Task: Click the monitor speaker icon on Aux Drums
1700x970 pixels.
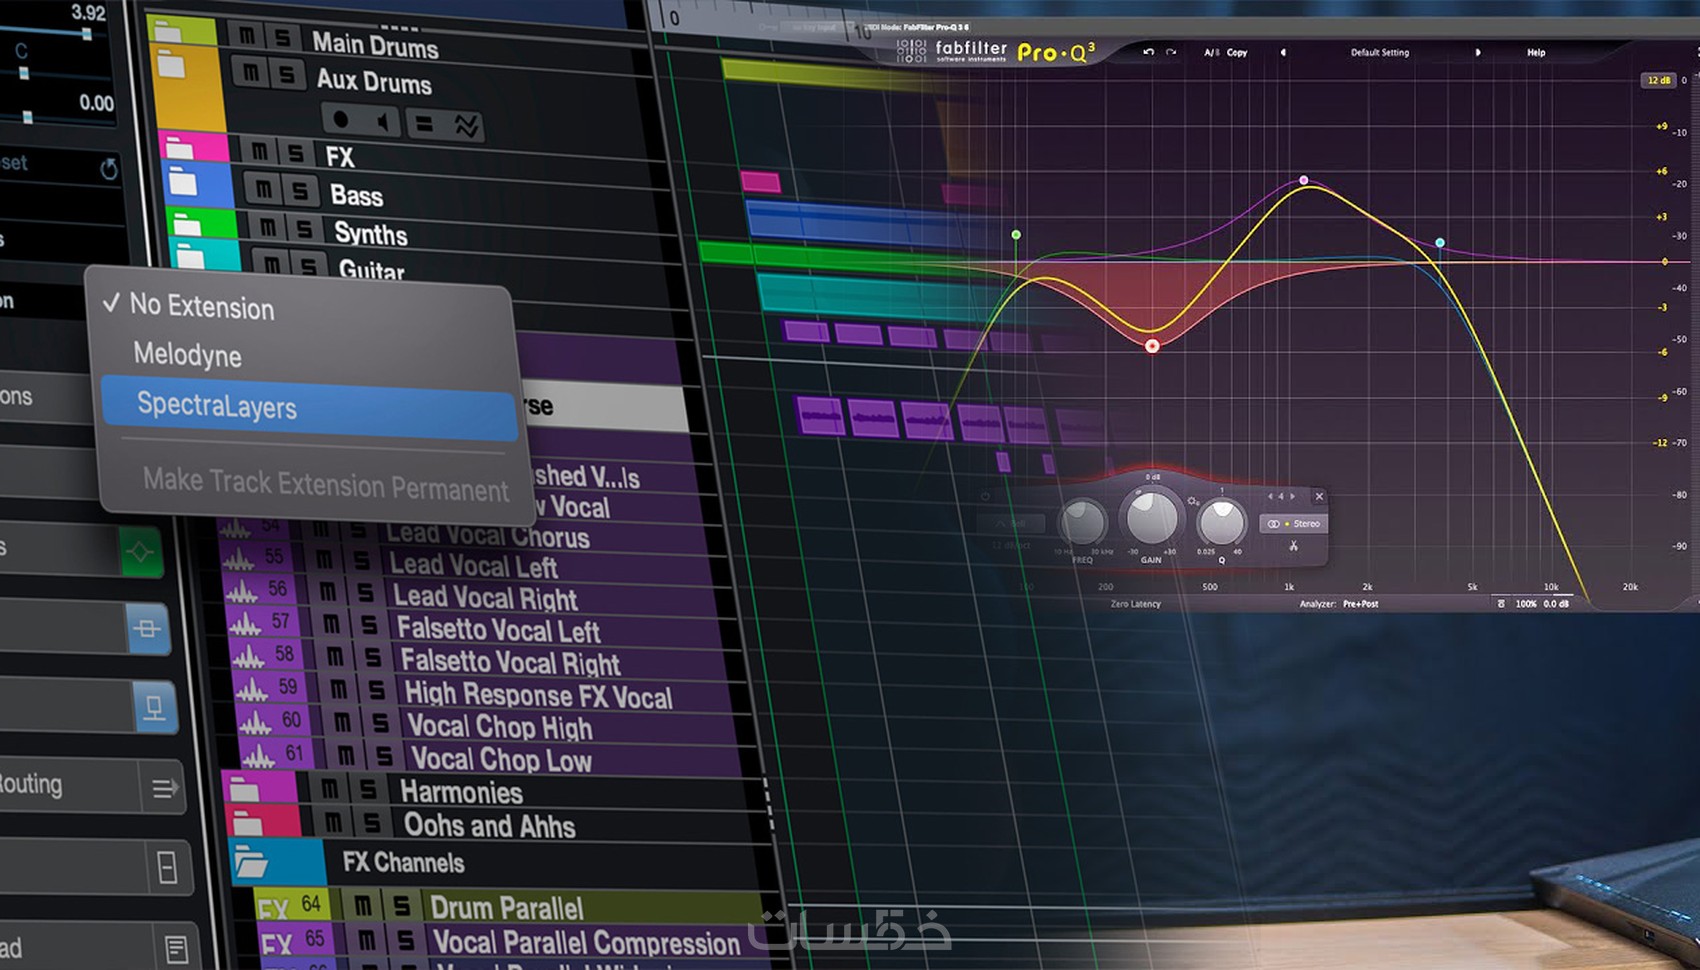Action: [x=383, y=122]
